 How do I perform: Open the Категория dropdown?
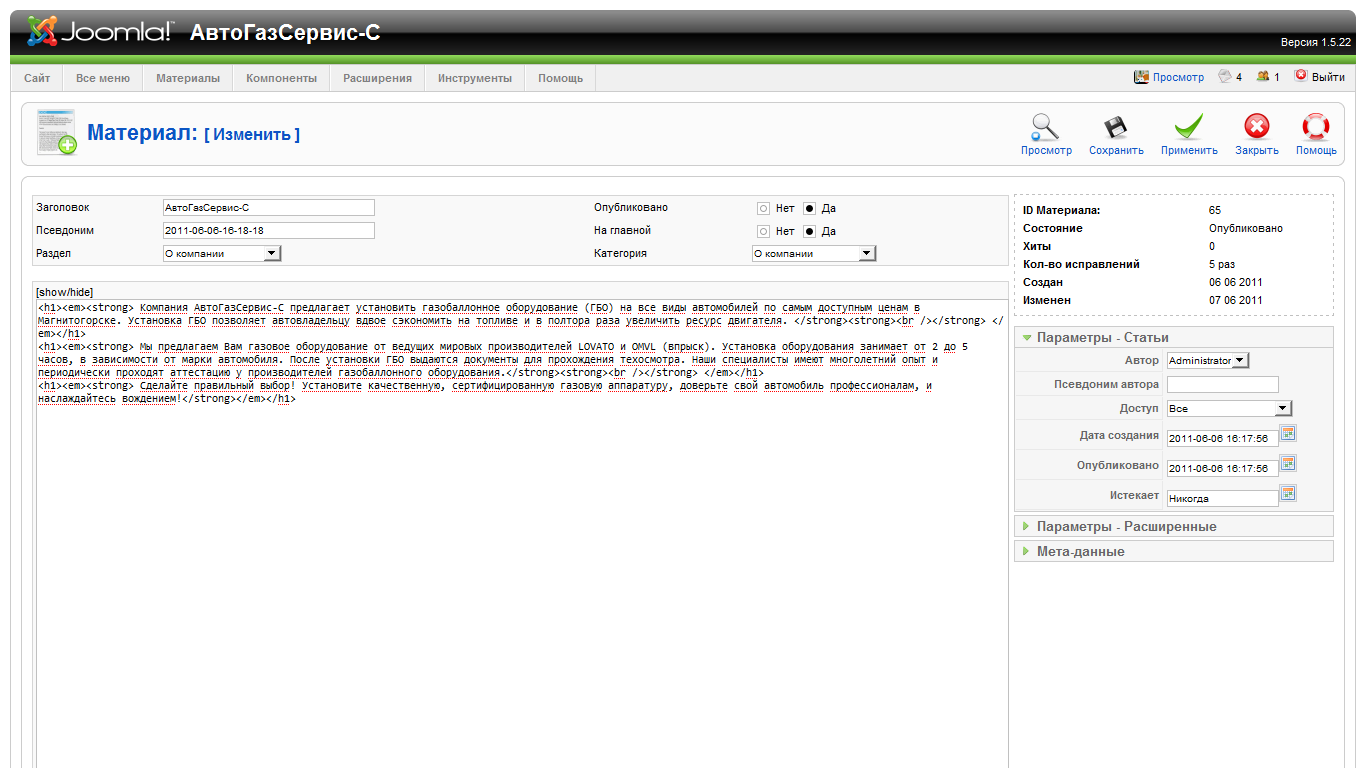tap(814, 254)
